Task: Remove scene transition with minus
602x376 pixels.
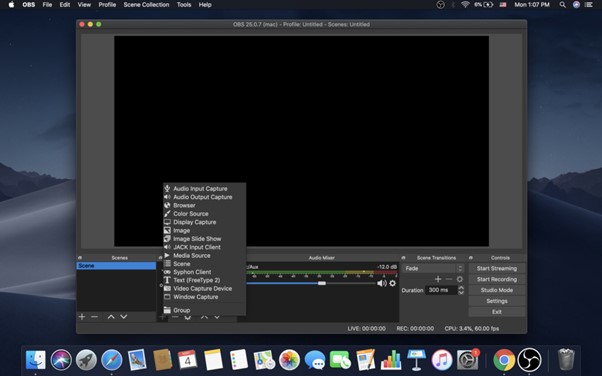Action: pyautogui.click(x=449, y=279)
